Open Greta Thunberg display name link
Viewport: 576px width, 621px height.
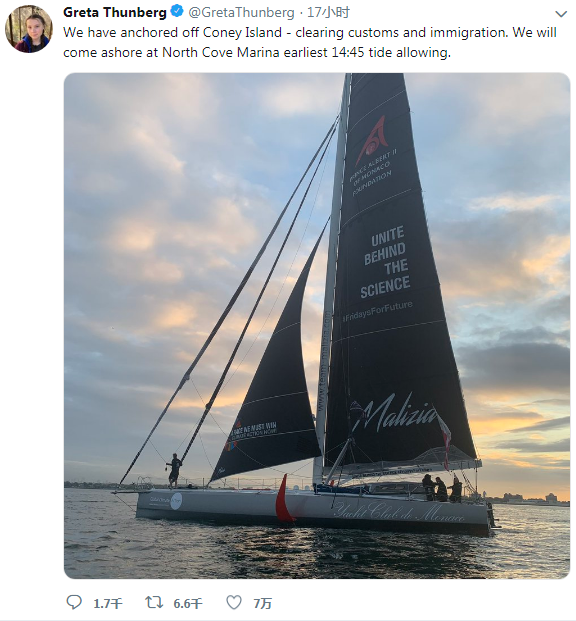114,12
